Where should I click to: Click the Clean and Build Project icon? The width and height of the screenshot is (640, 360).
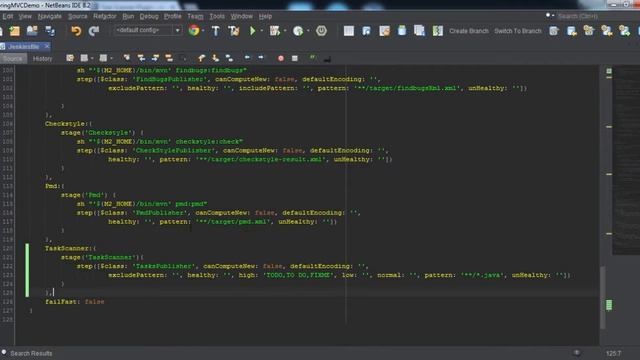click(x=234, y=31)
